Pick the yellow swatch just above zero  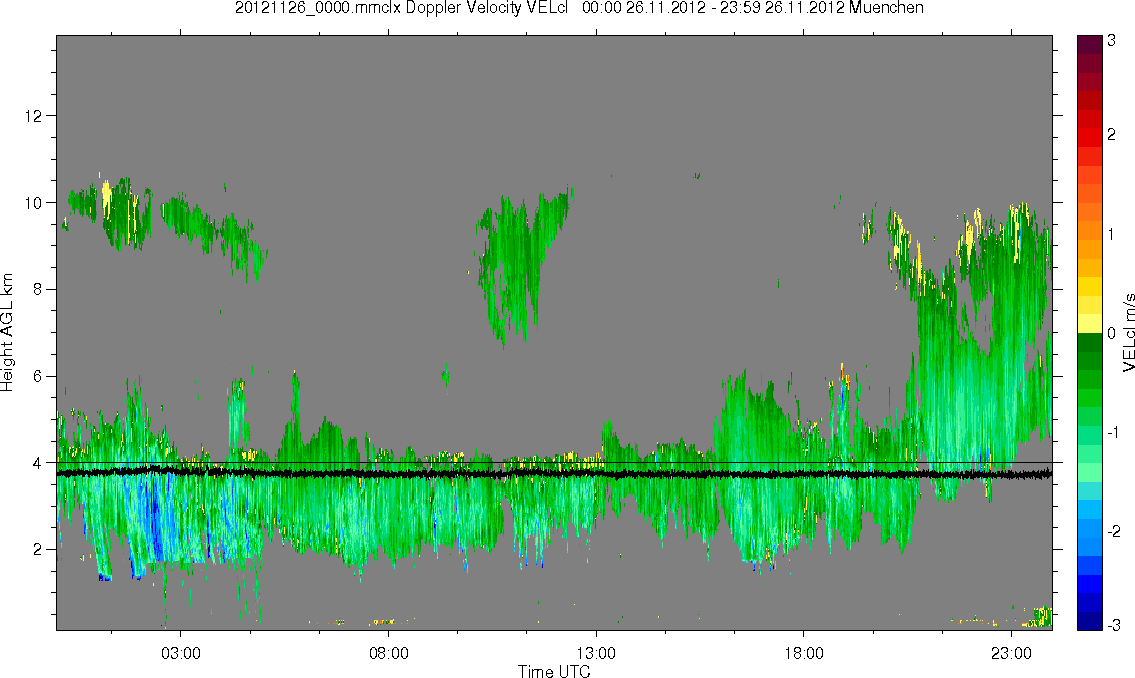(x=1090, y=323)
